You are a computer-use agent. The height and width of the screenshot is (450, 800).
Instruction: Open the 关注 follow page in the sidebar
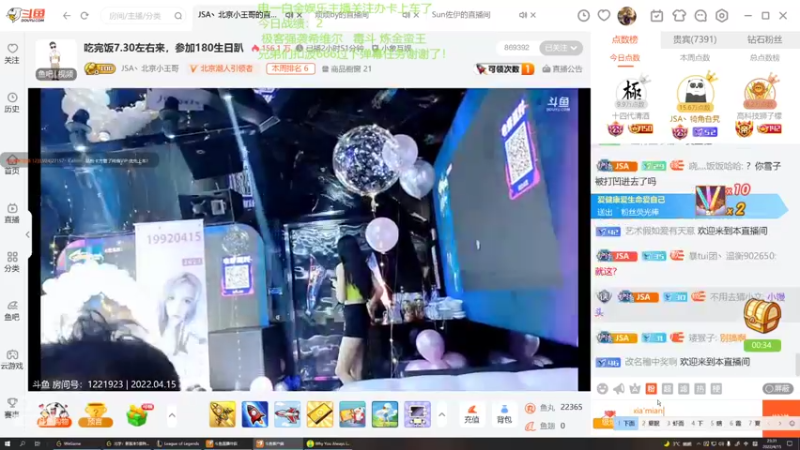(x=12, y=54)
